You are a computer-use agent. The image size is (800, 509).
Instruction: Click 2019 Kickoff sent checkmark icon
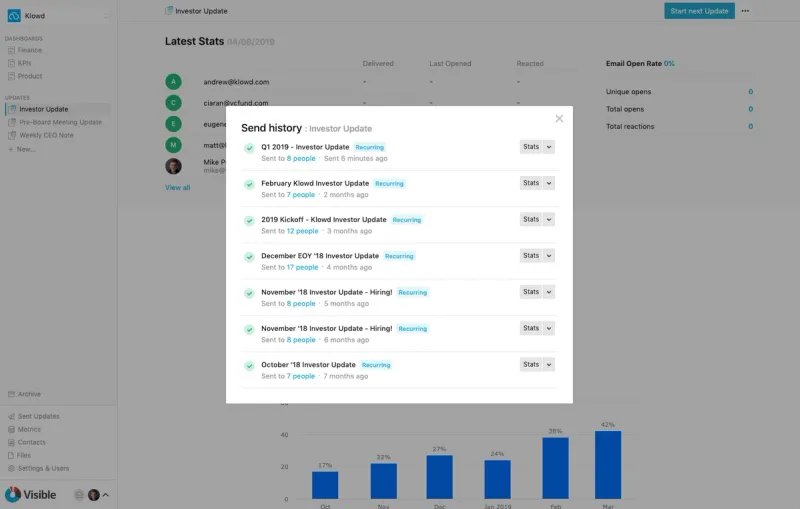tap(249, 220)
